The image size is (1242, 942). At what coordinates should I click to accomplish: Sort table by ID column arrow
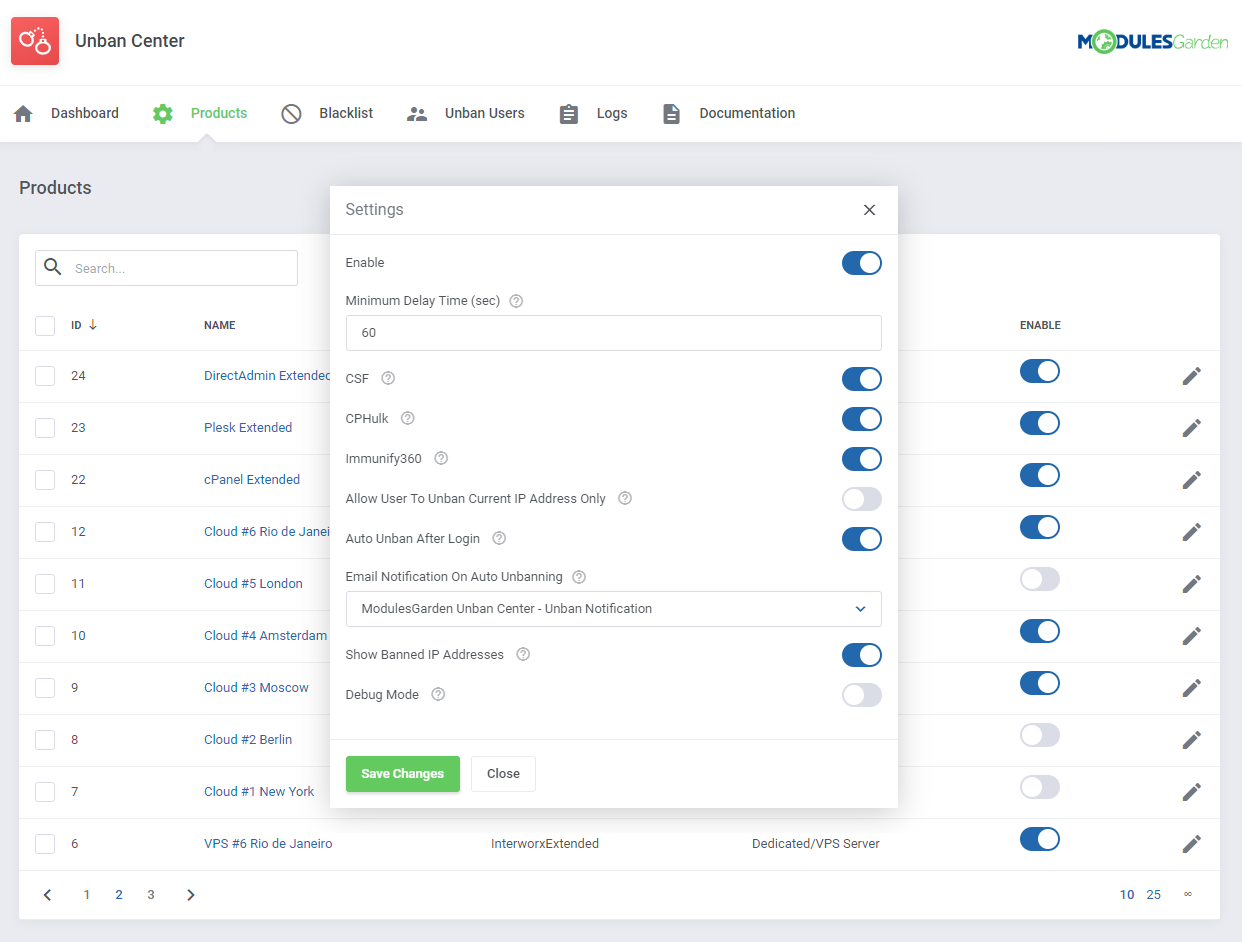pos(93,325)
